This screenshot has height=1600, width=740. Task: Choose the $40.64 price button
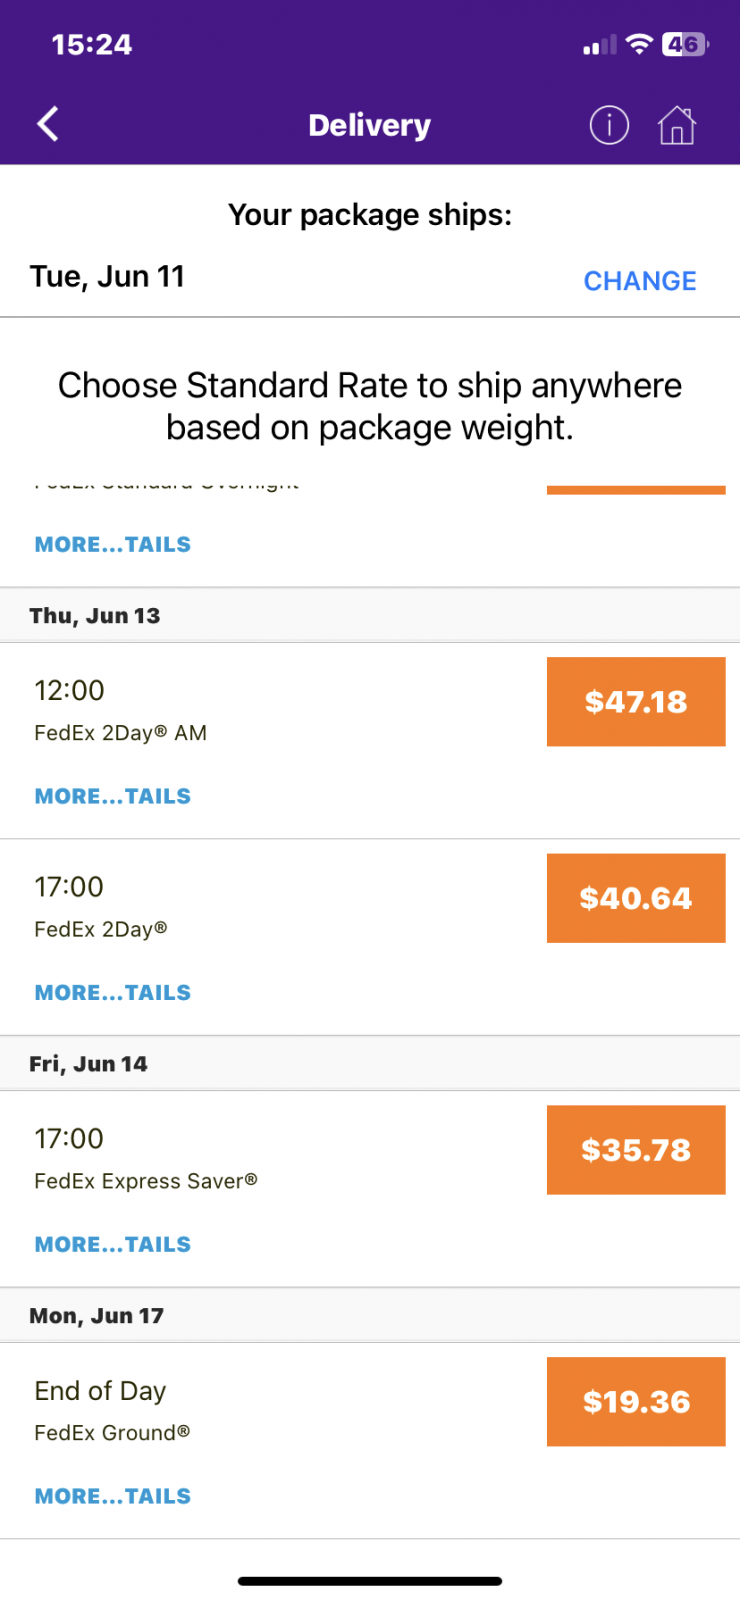[635, 898]
